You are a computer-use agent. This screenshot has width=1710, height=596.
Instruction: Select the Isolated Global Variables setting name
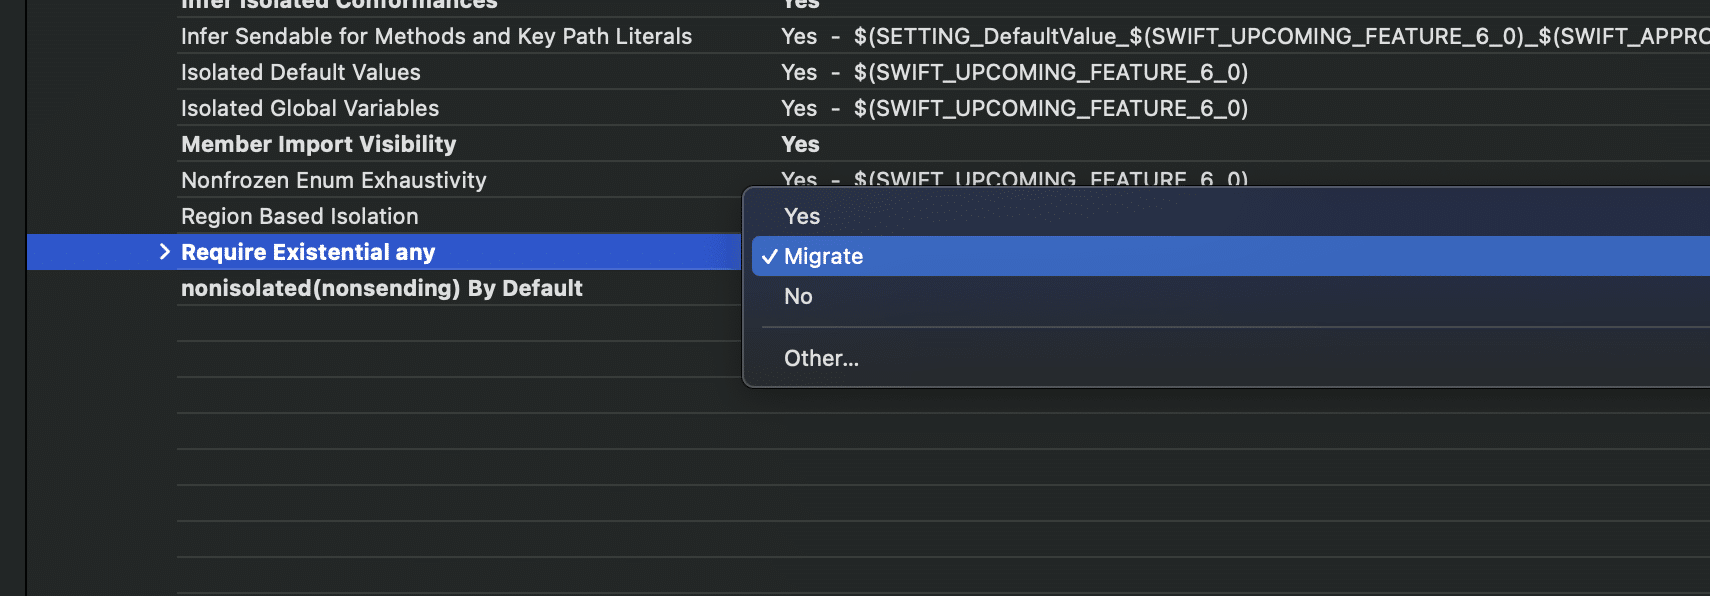[x=310, y=108]
